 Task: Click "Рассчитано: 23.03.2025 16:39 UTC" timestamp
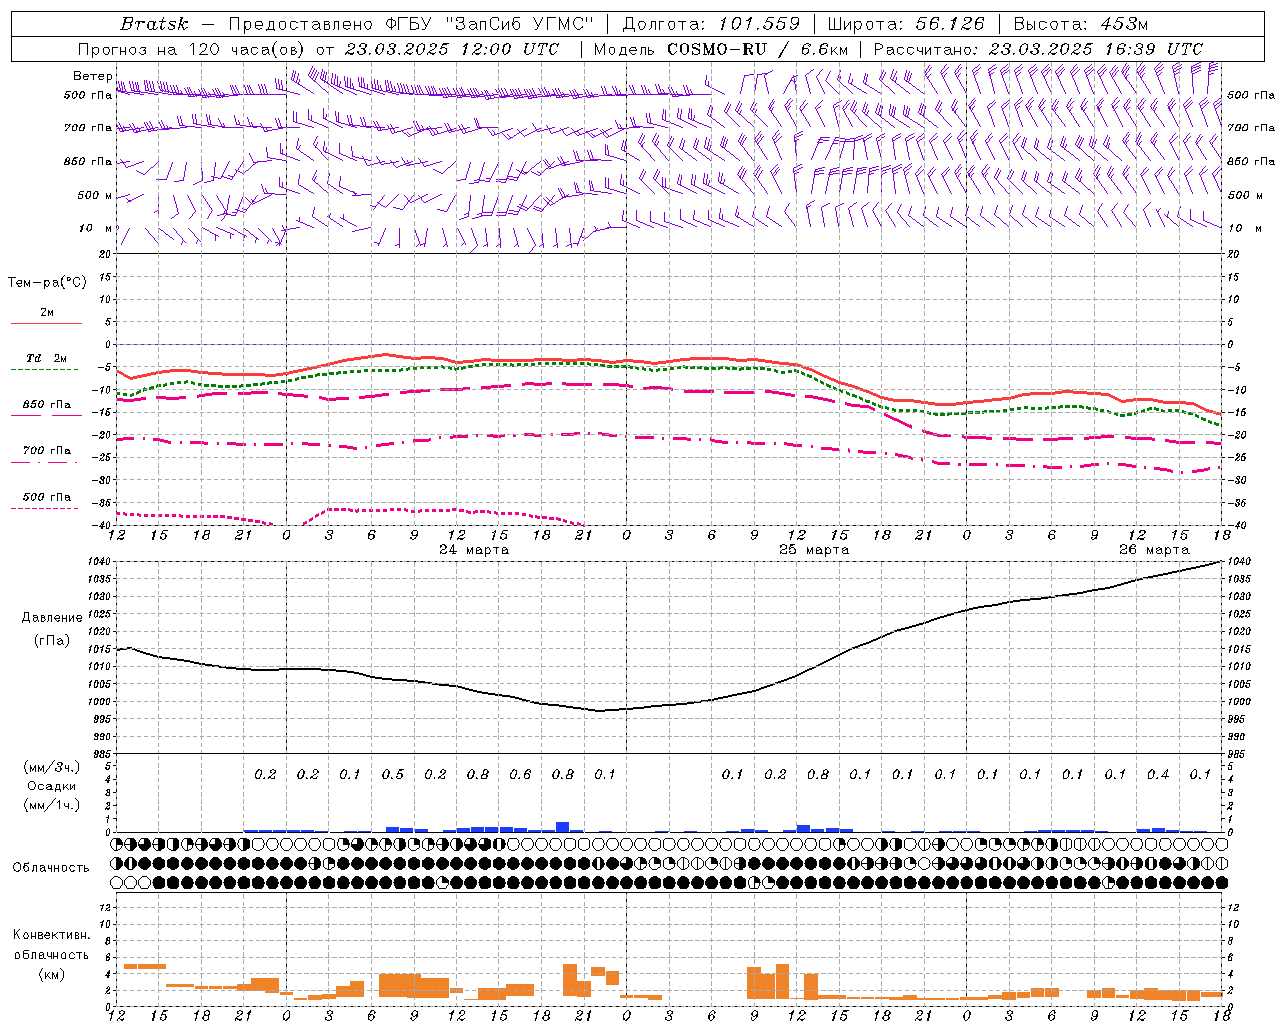1038,49
